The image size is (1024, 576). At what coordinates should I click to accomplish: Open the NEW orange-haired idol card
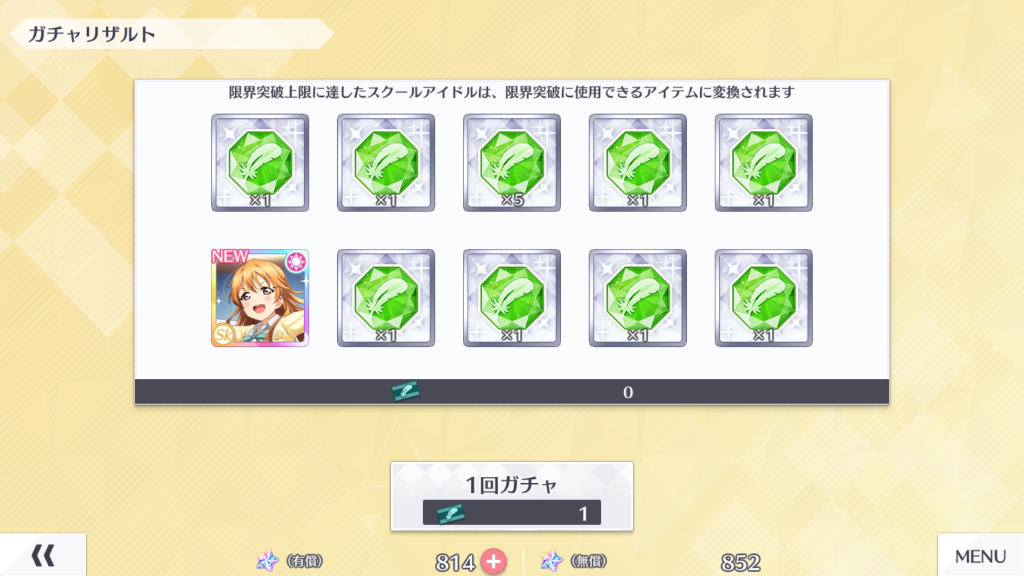[x=260, y=297]
